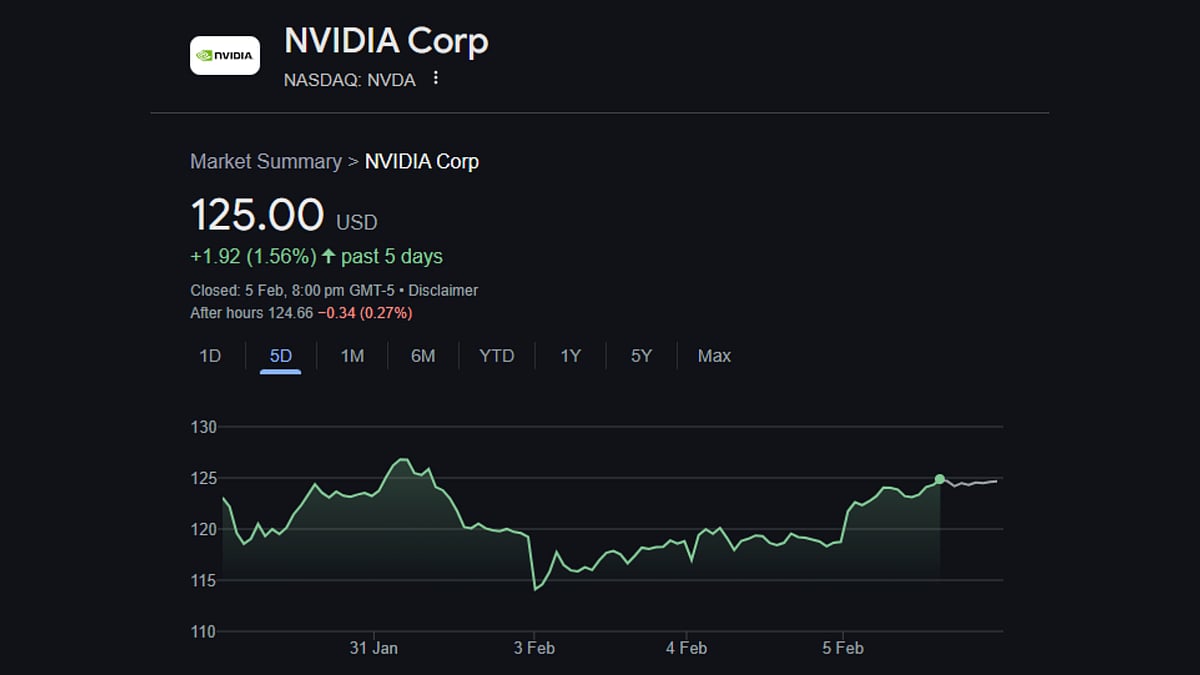Image resolution: width=1200 pixels, height=675 pixels.
Task: Click the green latest-price dot on chart
Action: coord(938,479)
